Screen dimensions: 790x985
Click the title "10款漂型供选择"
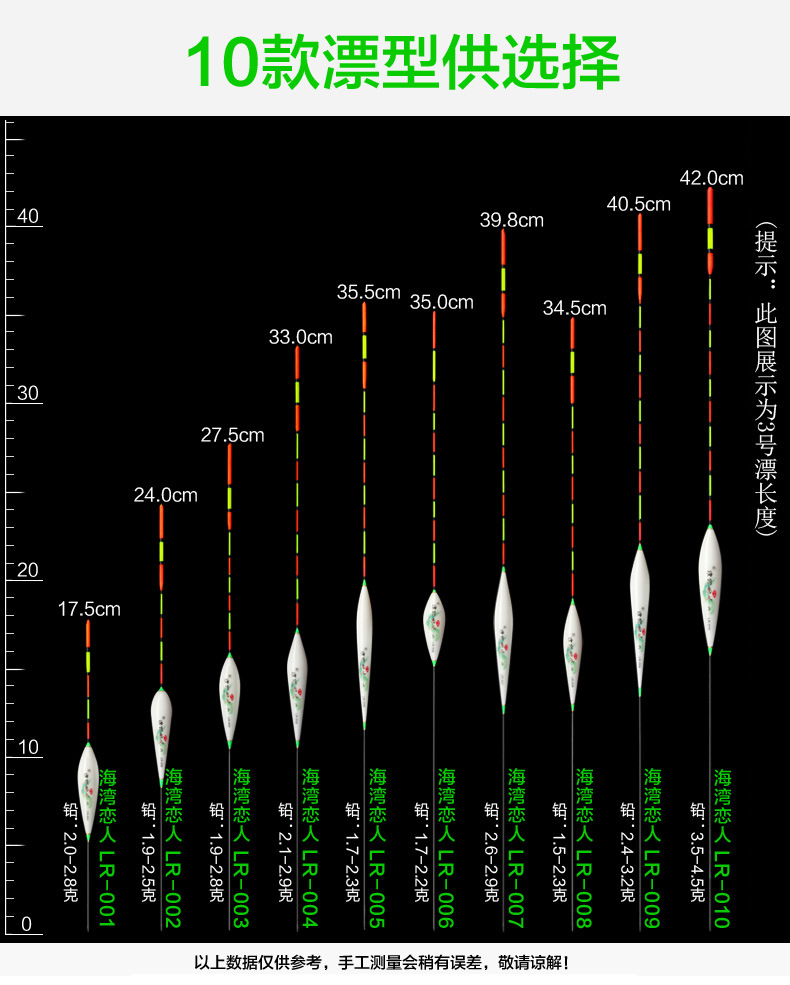403,62
